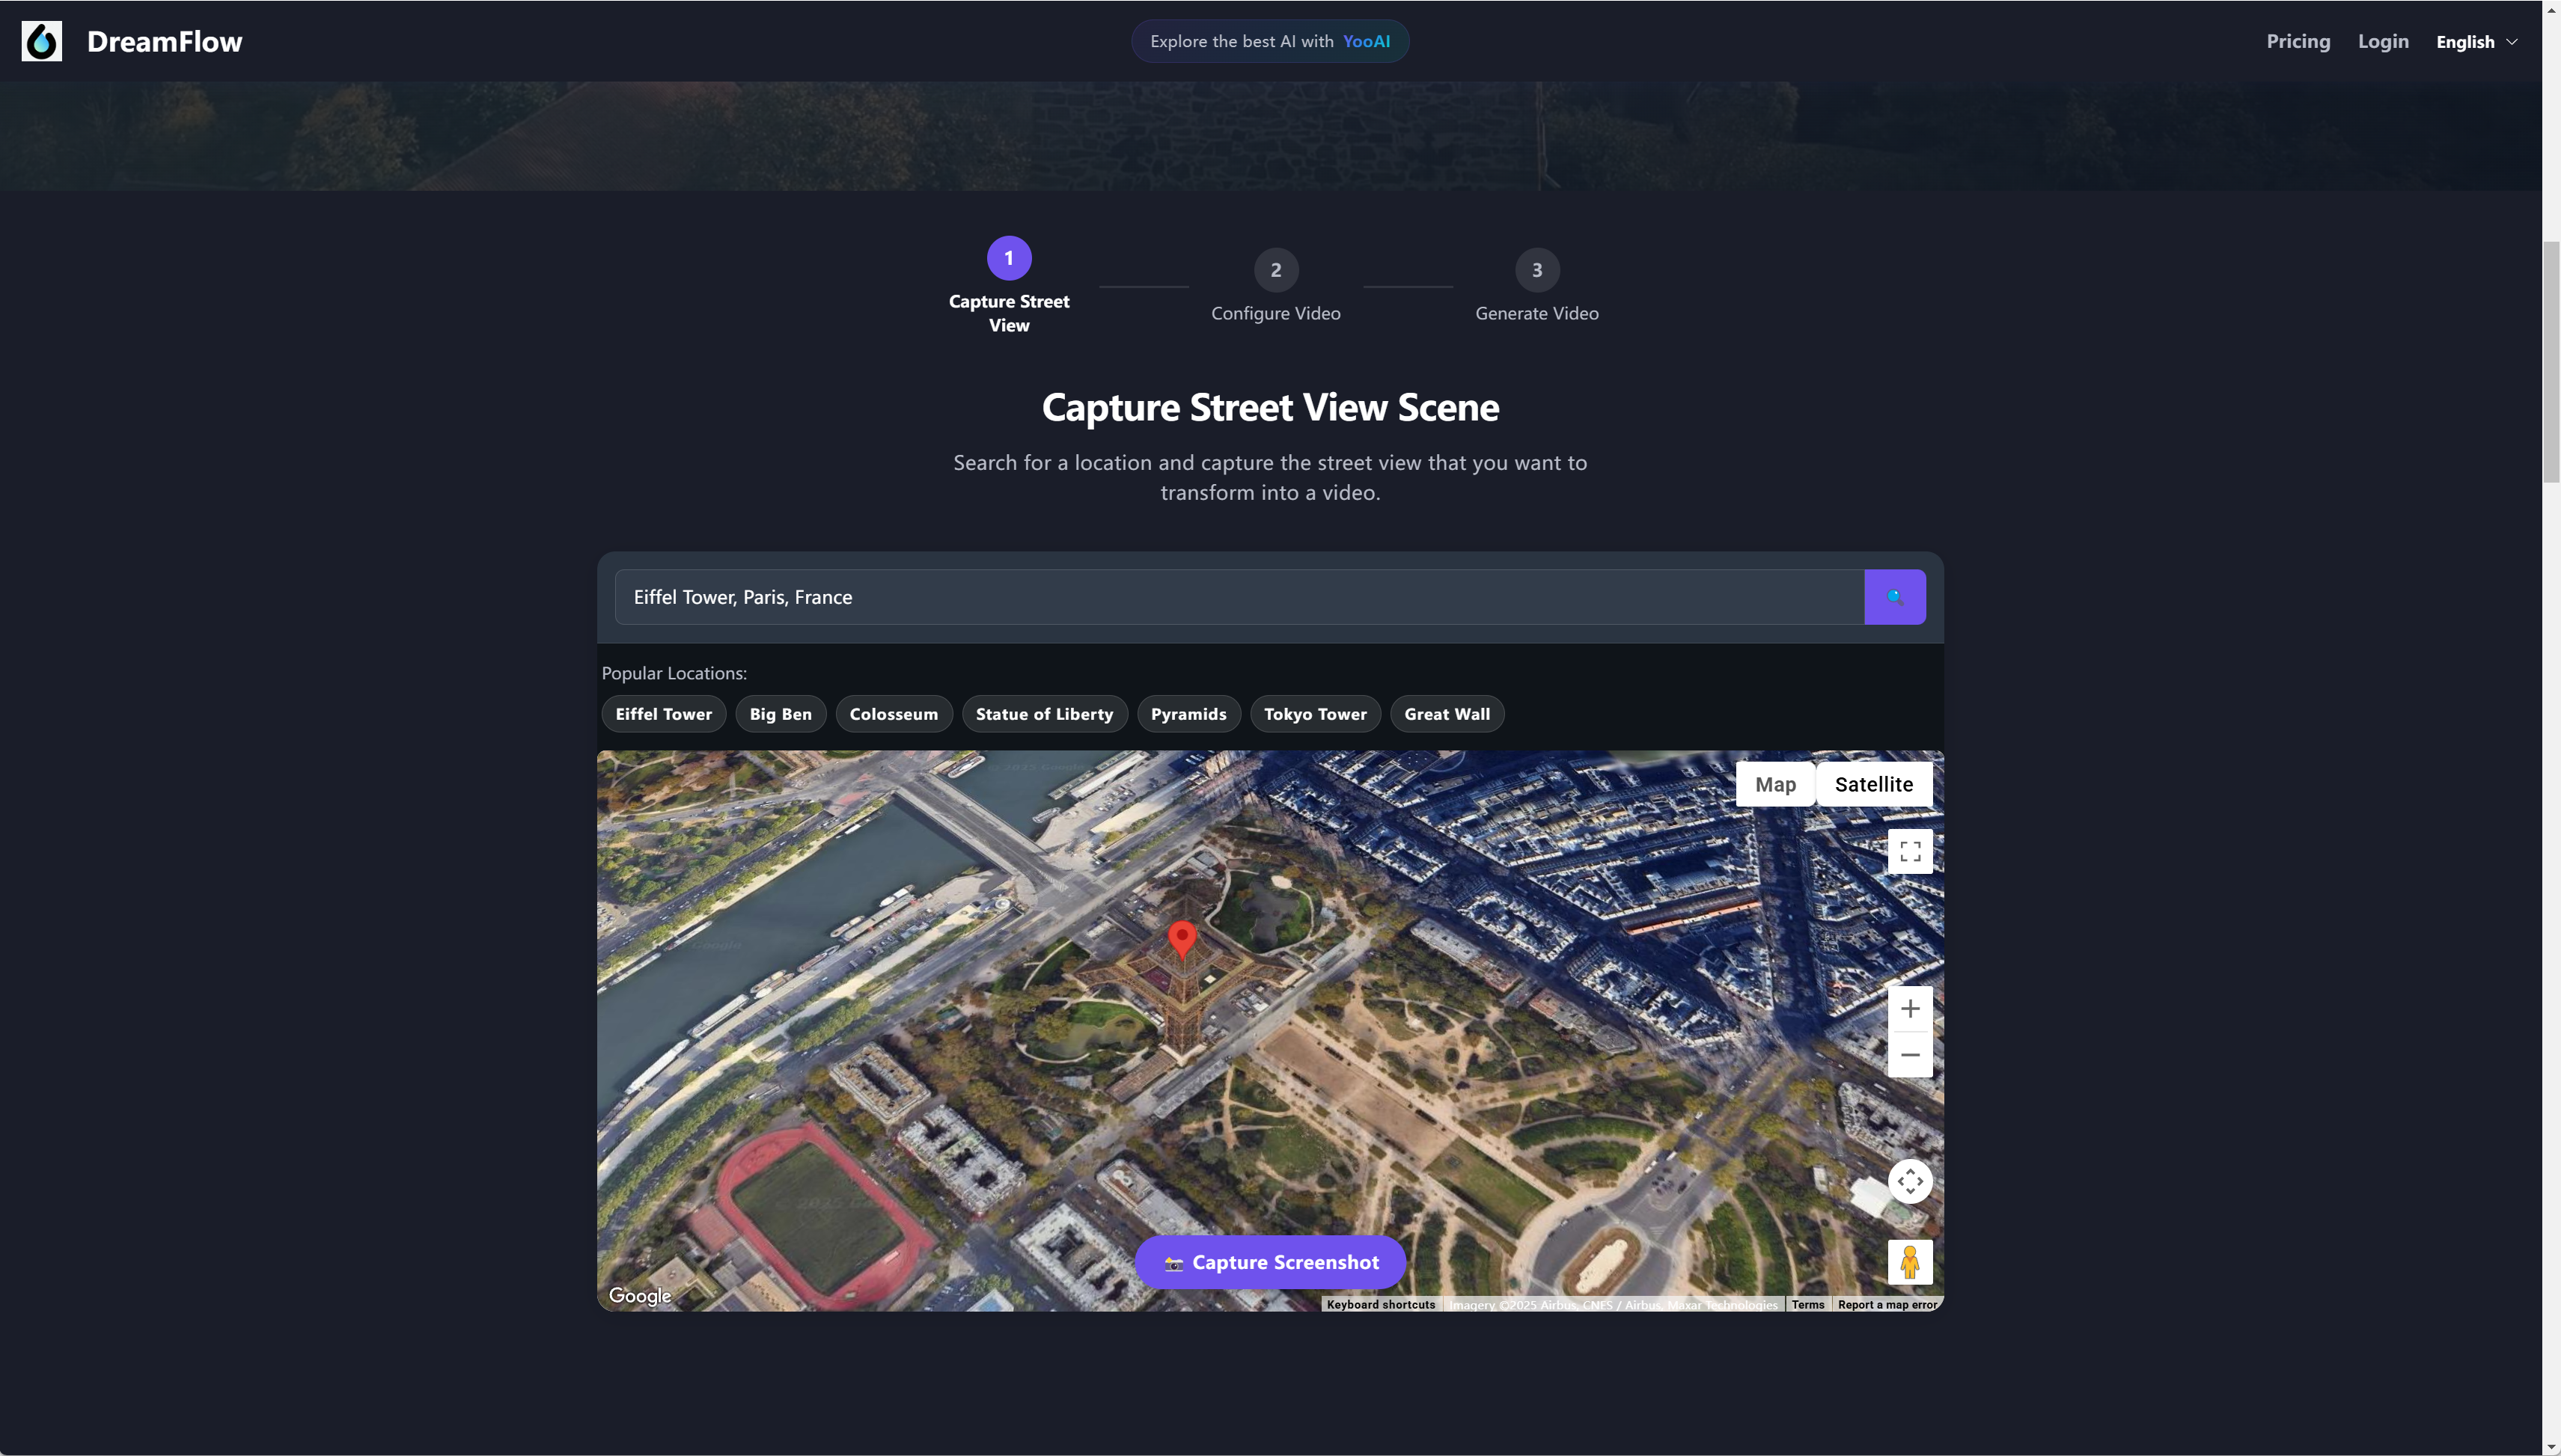Go to step 3 Generate Video
The width and height of the screenshot is (2561, 1456).
tap(1536, 270)
